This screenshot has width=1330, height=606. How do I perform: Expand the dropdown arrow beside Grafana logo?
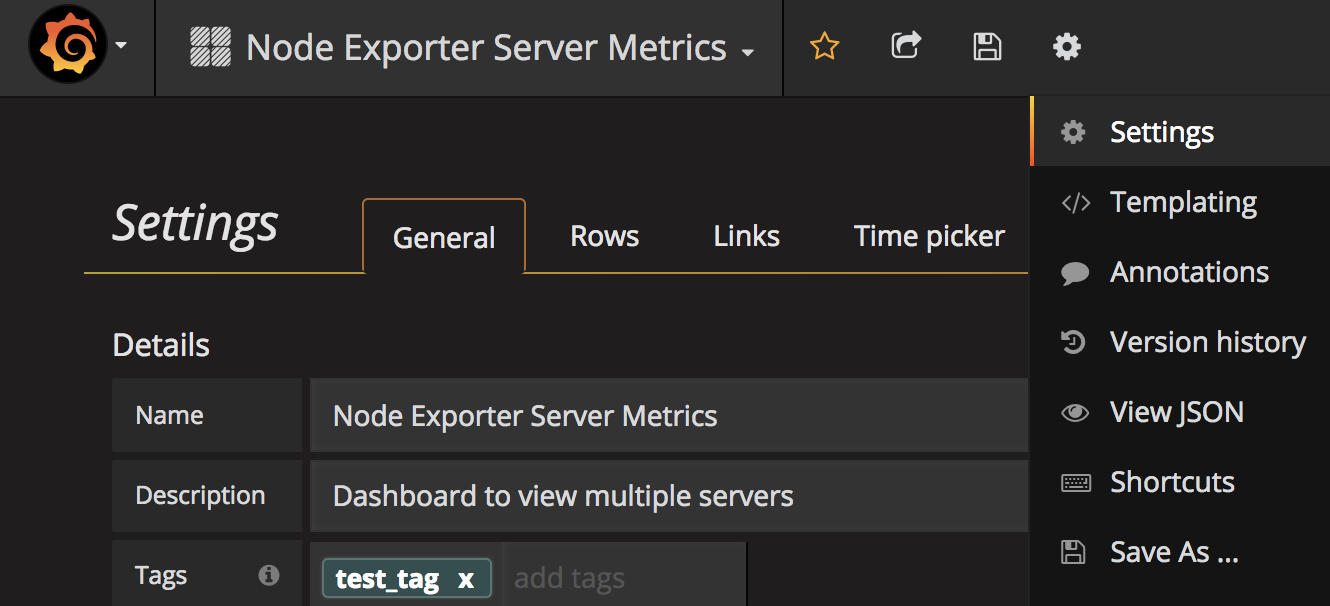tap(122, 46)
